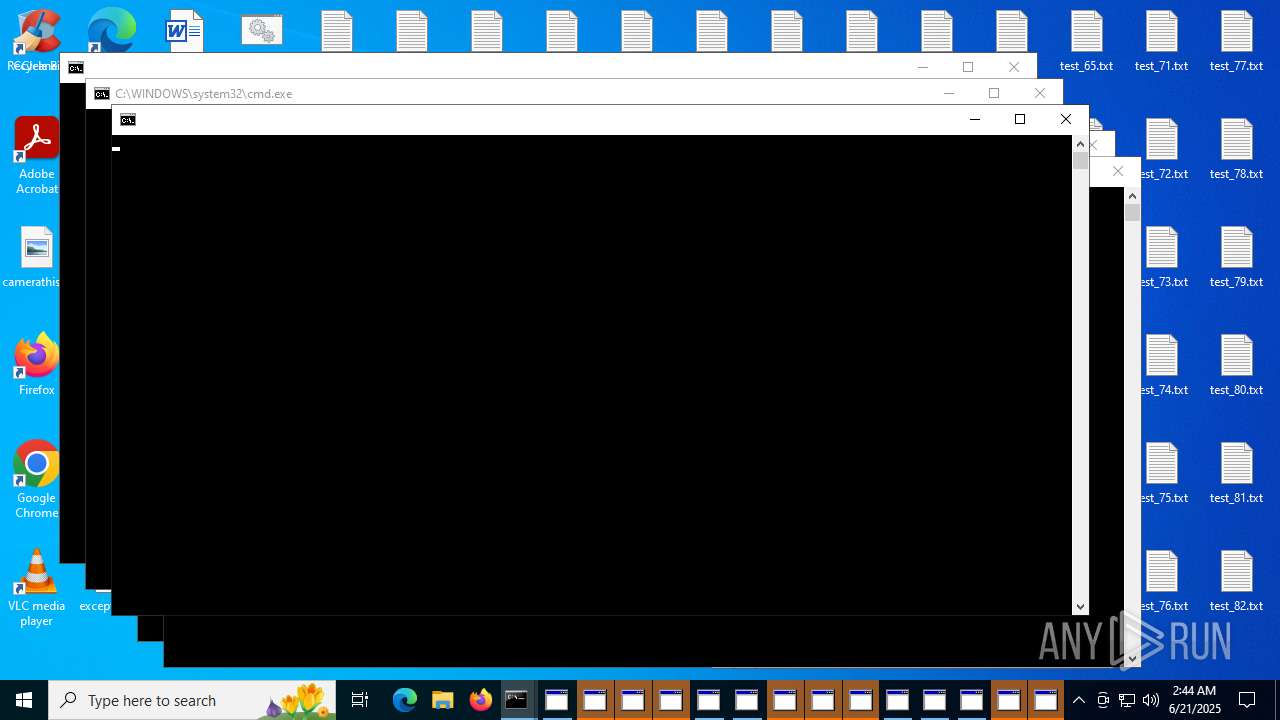This screenshot has width=1280, height=720.
Task: Open network settings tray icon
Action: click(1127, 700)
